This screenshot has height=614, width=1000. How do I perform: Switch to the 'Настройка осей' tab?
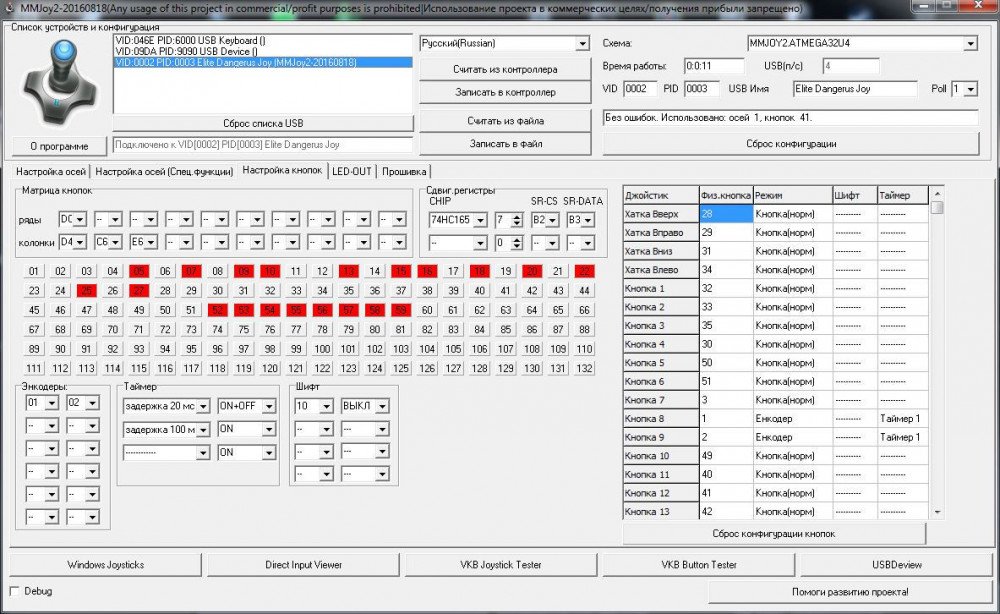[50, 171]
